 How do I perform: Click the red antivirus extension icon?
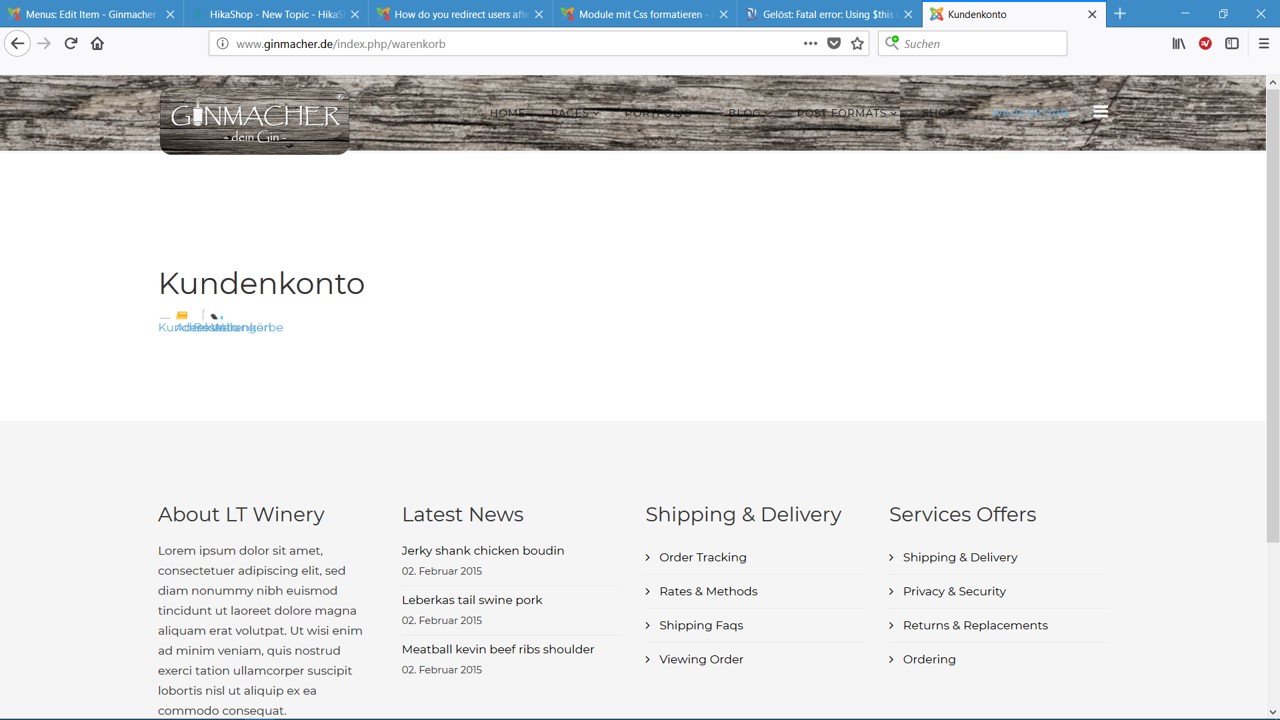coord(1206,44)
